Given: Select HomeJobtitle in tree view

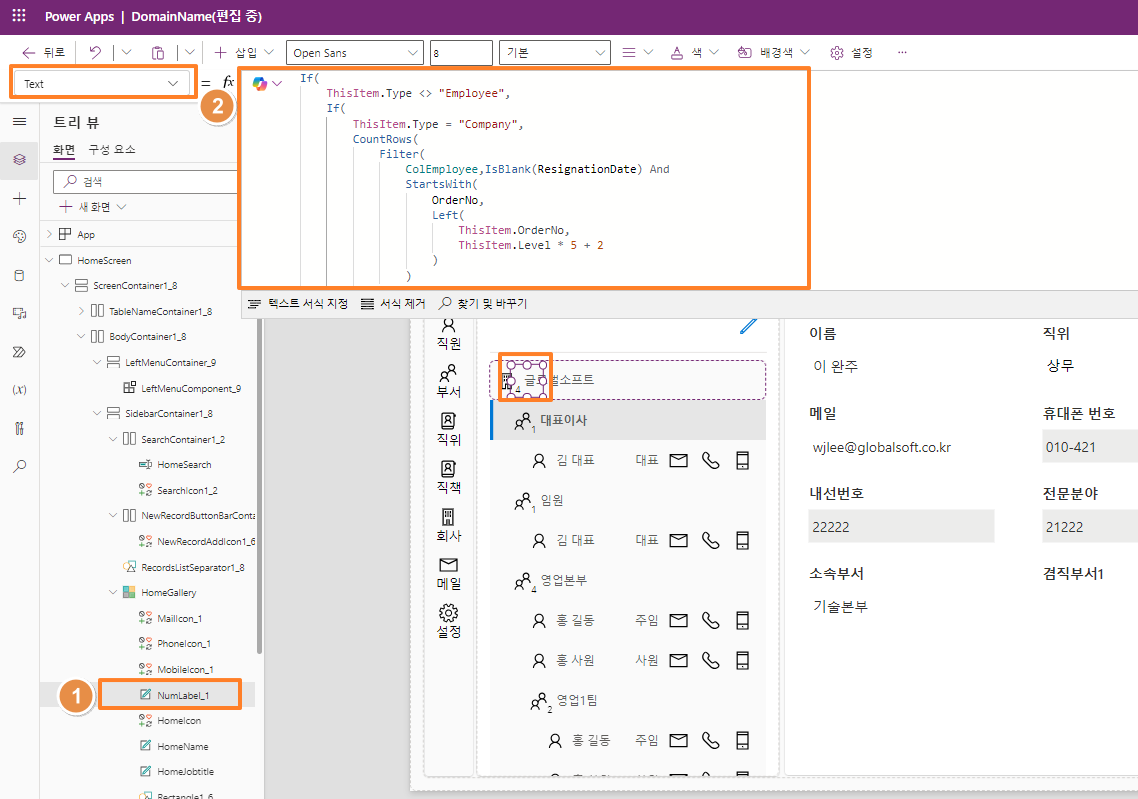Looking at the screenshot, I should [x=185, y=771].
